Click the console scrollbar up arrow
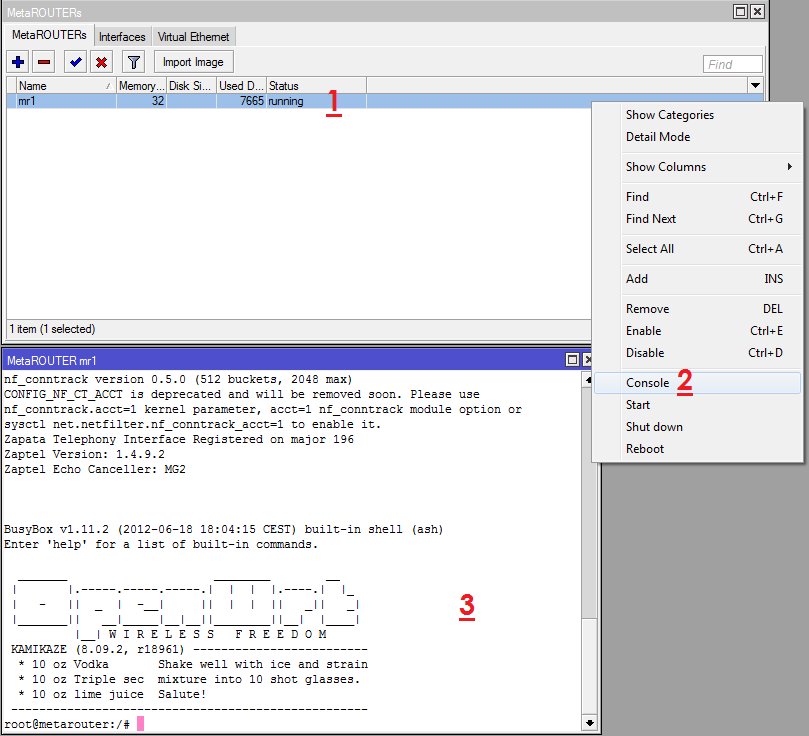809x736 pixels. point(589,380)
